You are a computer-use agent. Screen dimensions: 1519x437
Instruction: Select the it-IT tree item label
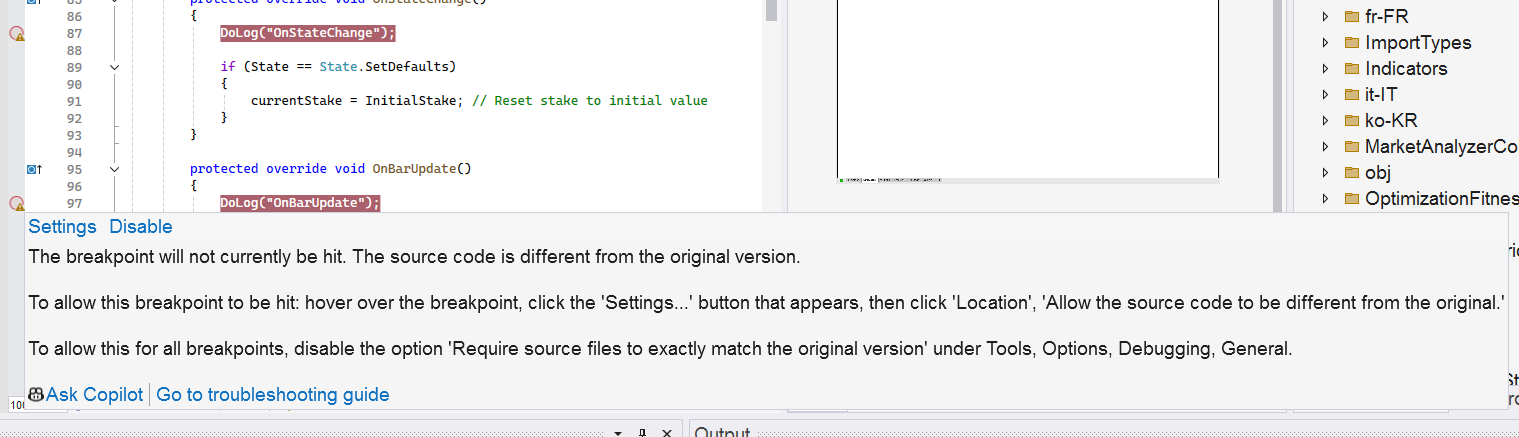[x=1381, y=95]
